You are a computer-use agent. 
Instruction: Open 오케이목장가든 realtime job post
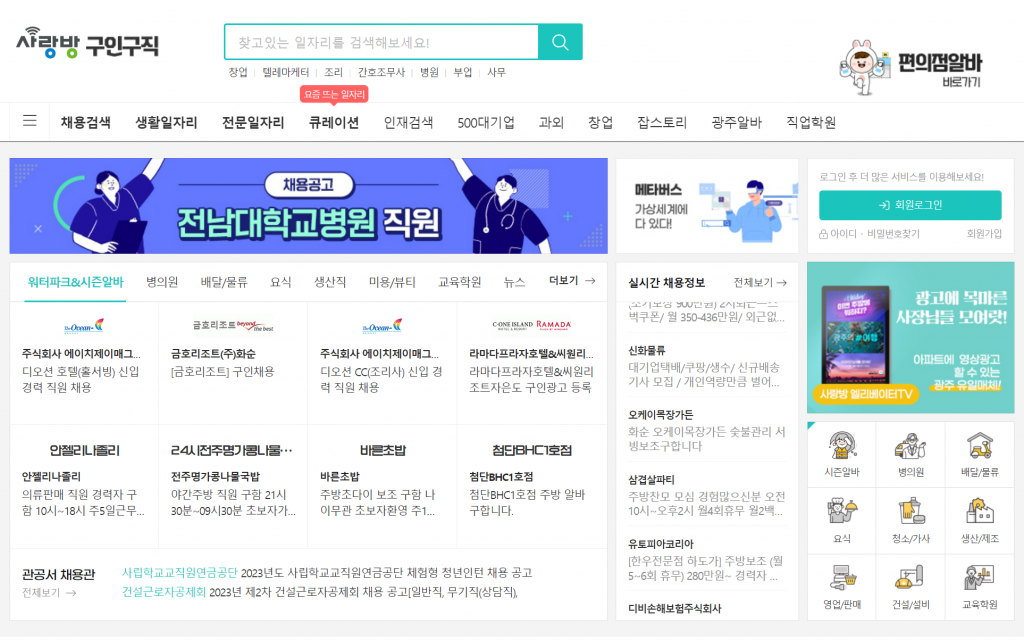pyautogui.click(x=707, y=431)
